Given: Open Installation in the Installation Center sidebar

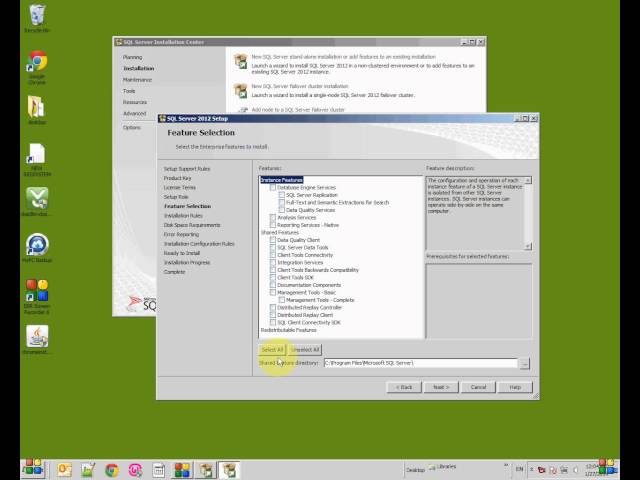Looking at the screenshot, I should 139,69.
